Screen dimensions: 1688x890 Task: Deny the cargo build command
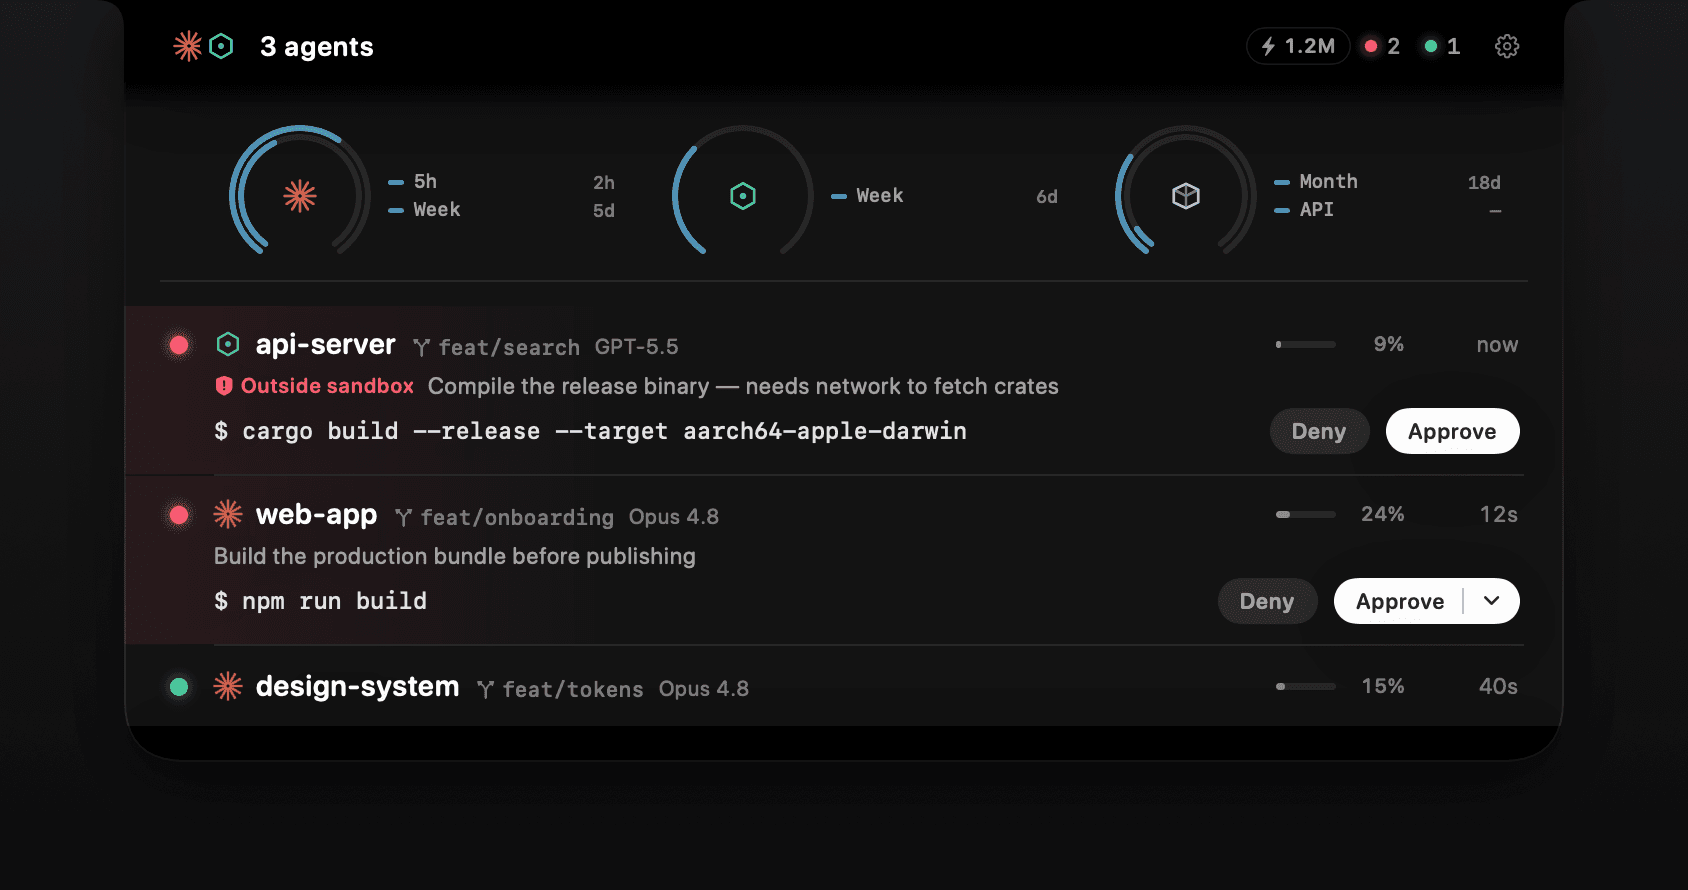pyautogui.click(x=1319, y=431)
